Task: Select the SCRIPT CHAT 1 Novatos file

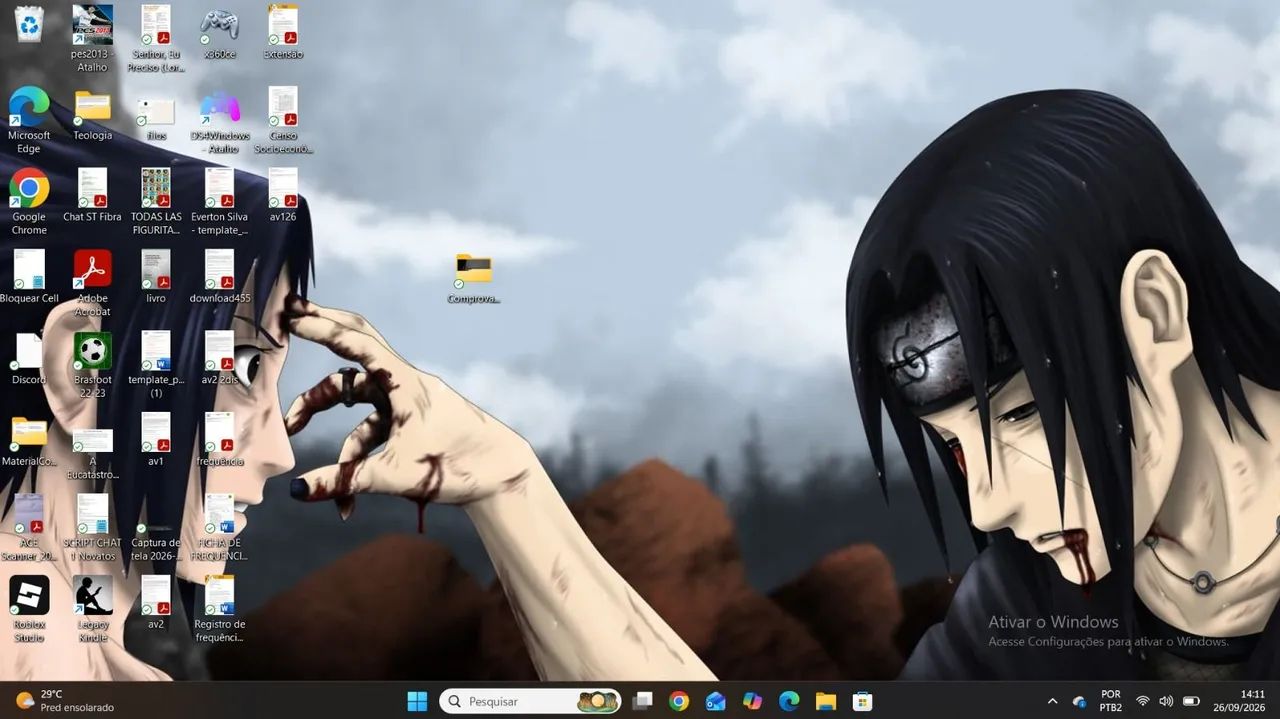Action: click(92, 527)
